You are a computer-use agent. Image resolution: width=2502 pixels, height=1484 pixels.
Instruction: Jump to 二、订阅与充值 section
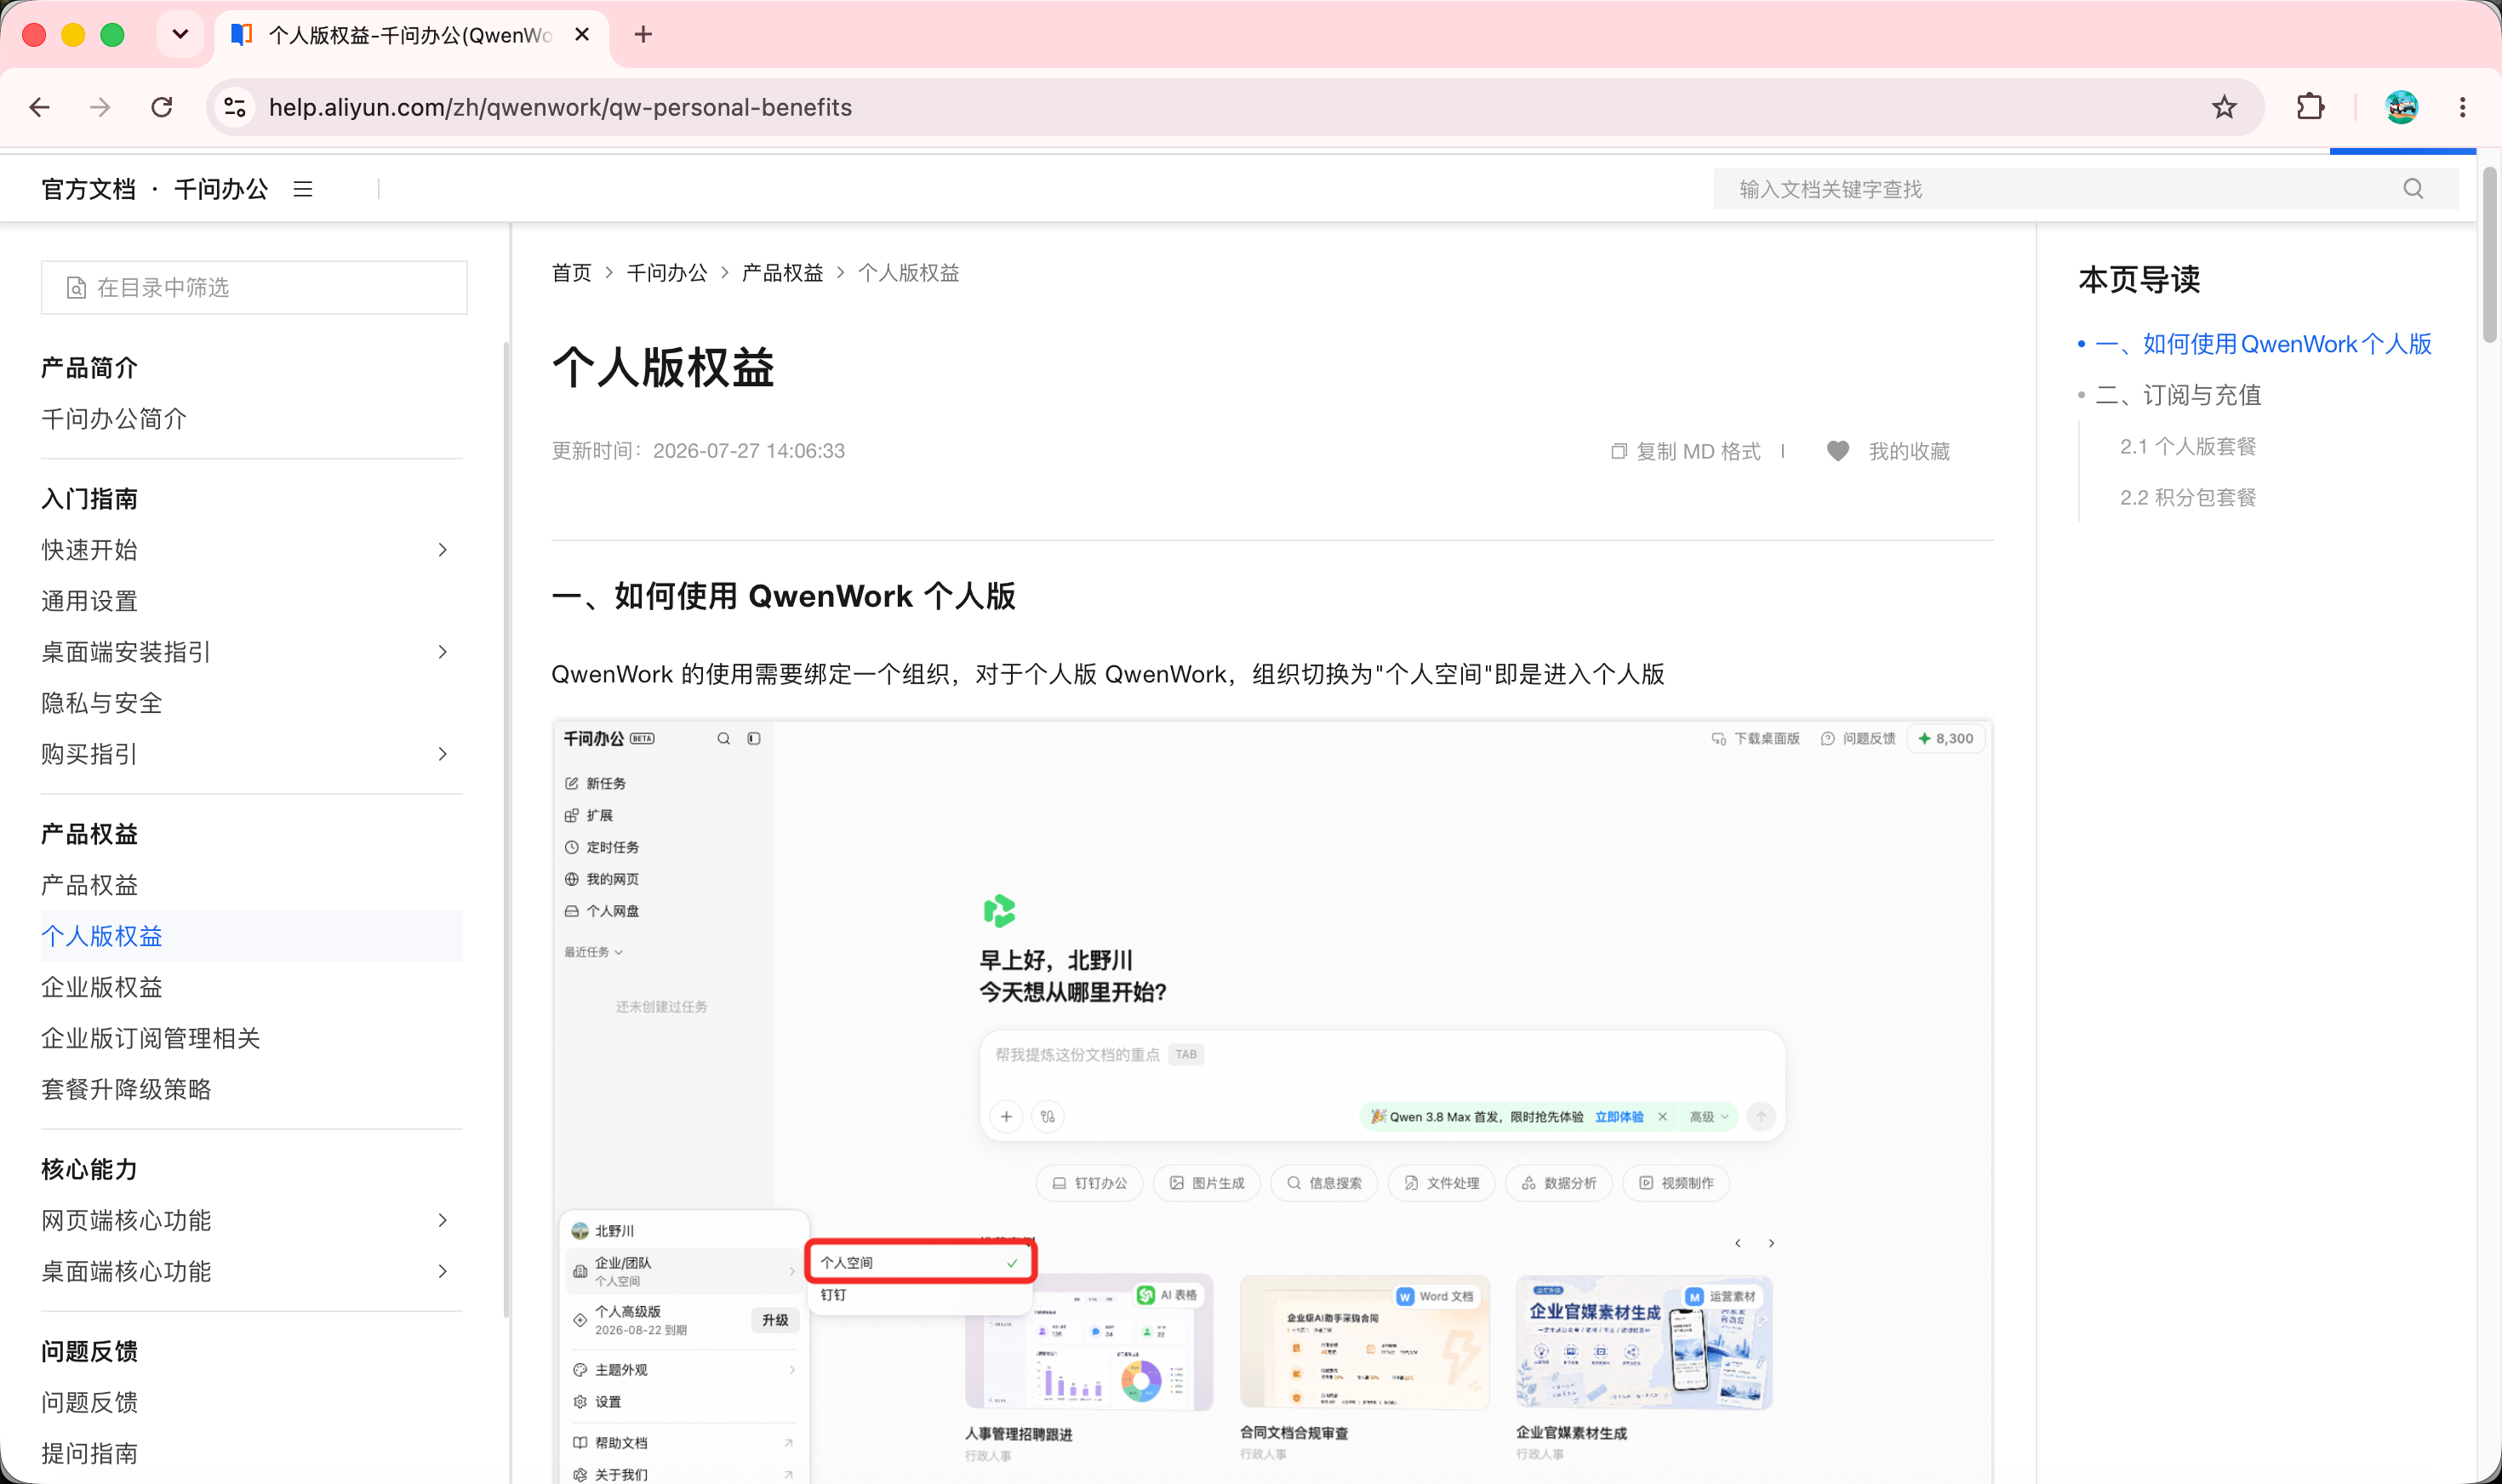[x=2178, y=395]
